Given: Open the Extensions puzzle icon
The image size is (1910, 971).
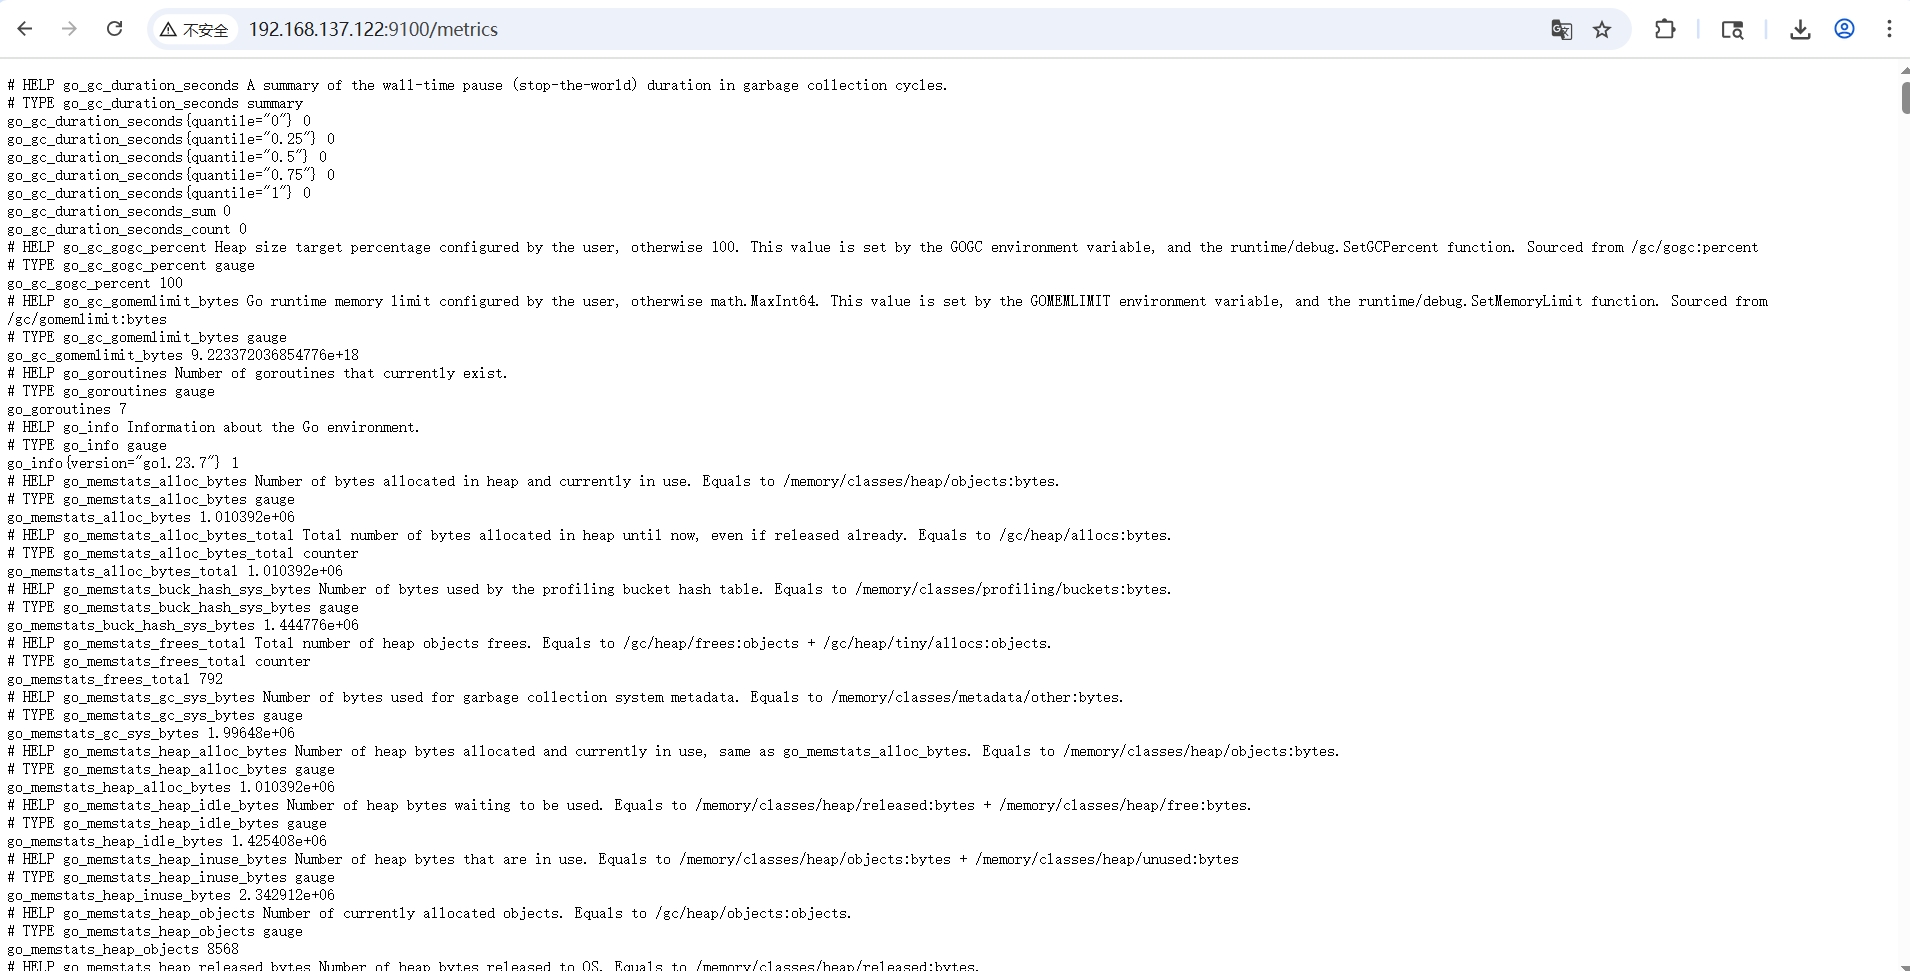Looking at the screenshot, I should pyautogui.click(x=1665, y=29).
